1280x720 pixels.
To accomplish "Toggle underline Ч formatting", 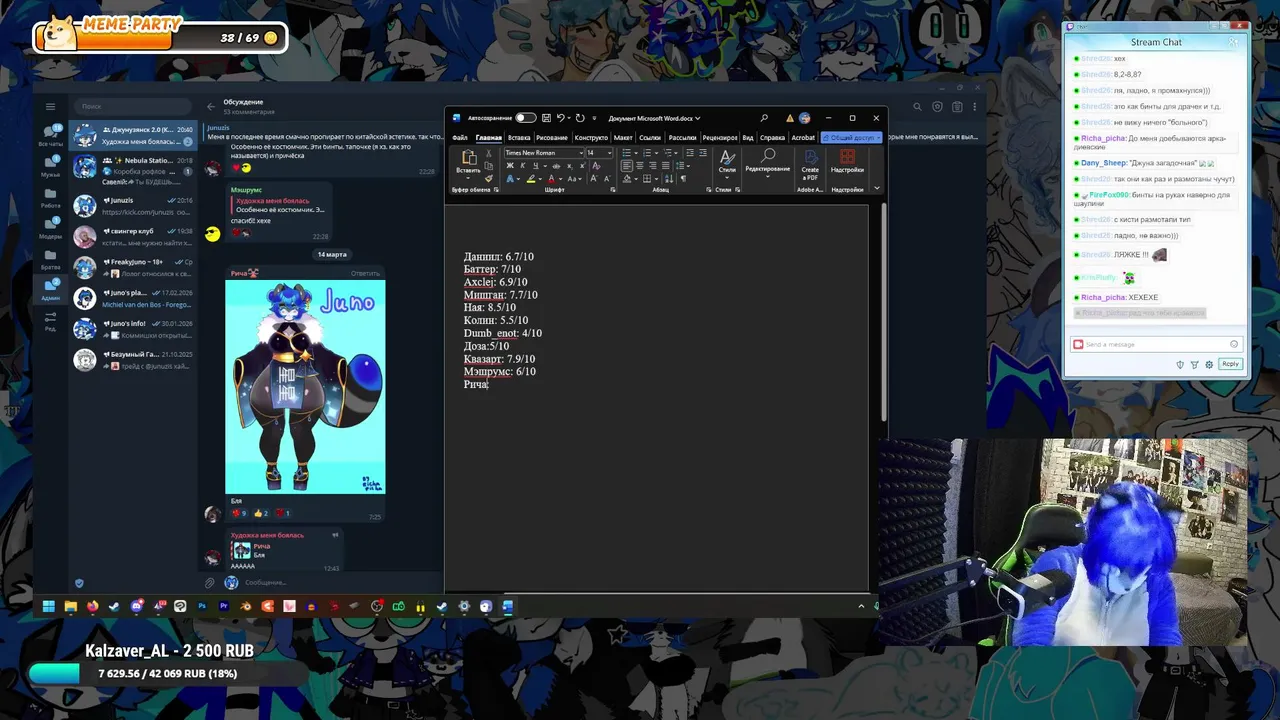I will point(536,166).
